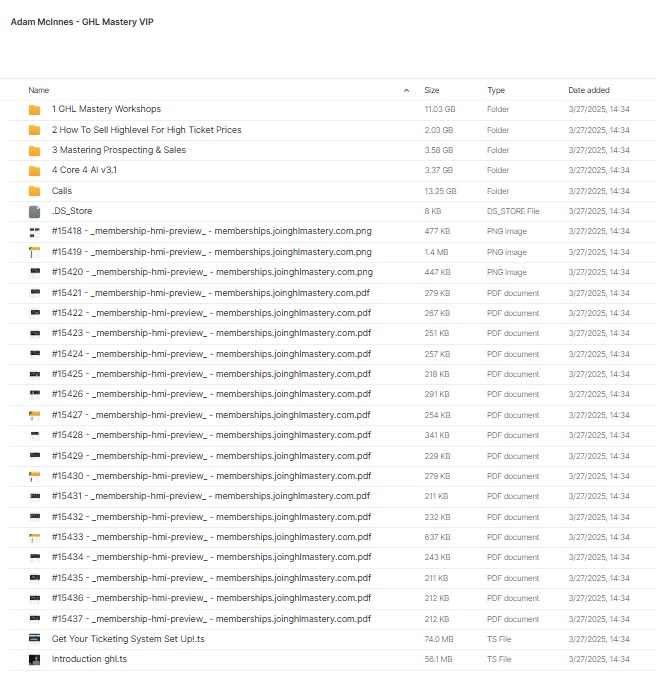Click icon of Get Your Ticketing System file
The height and width of the screenshot is (680, 656).
[34, 638]
